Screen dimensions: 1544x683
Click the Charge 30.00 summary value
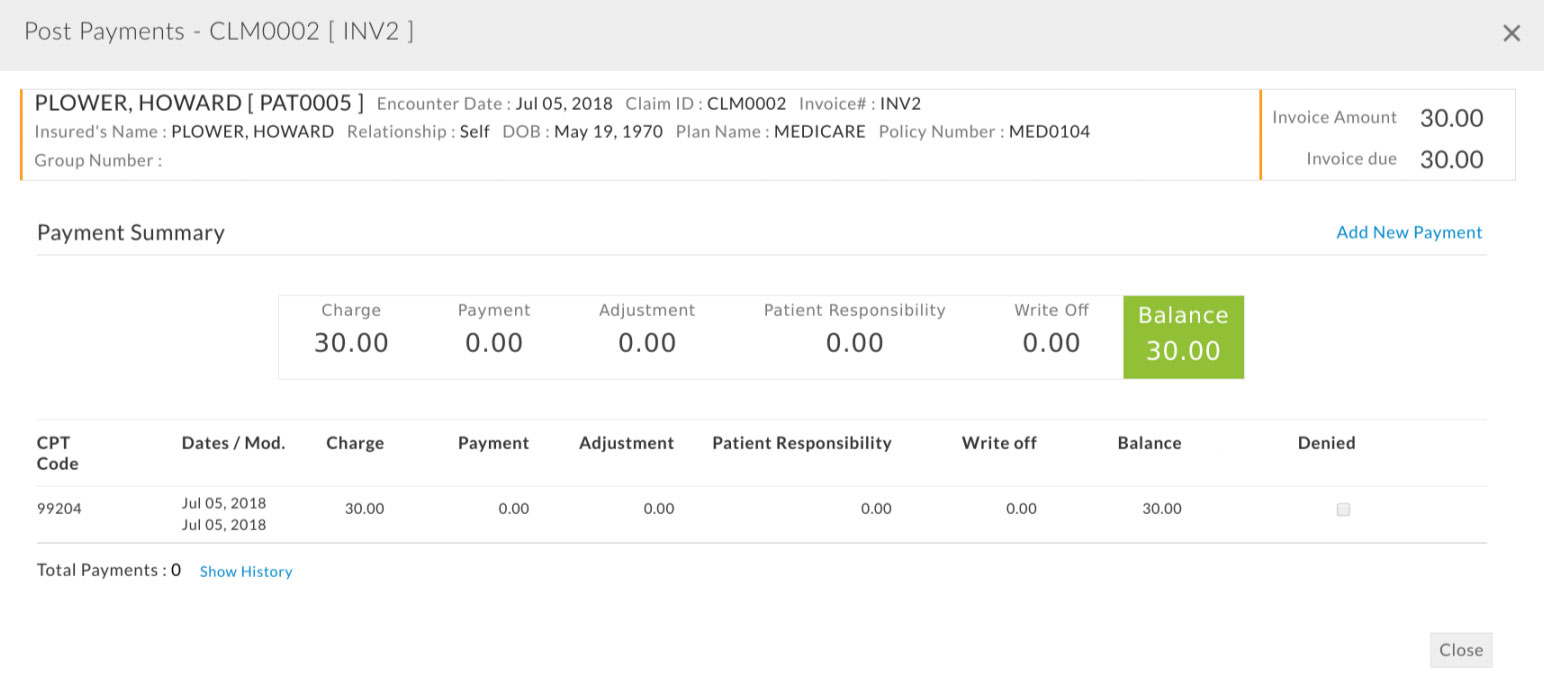(351, 343)
